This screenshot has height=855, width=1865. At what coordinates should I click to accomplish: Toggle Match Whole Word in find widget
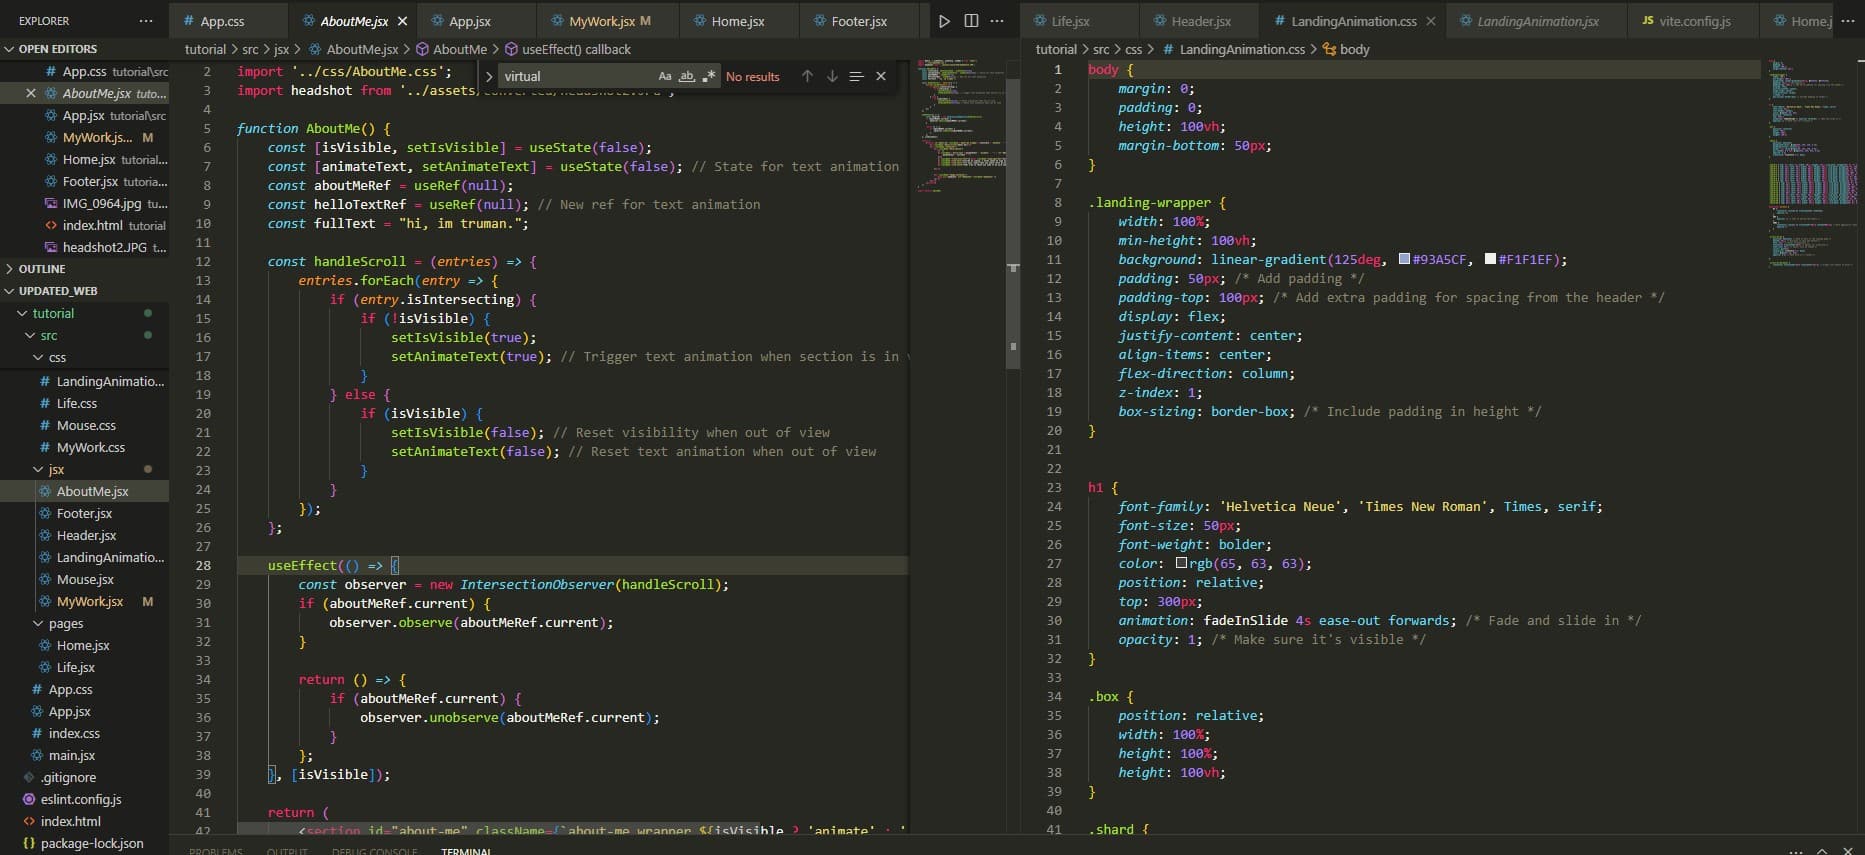(x=687, y=76)
